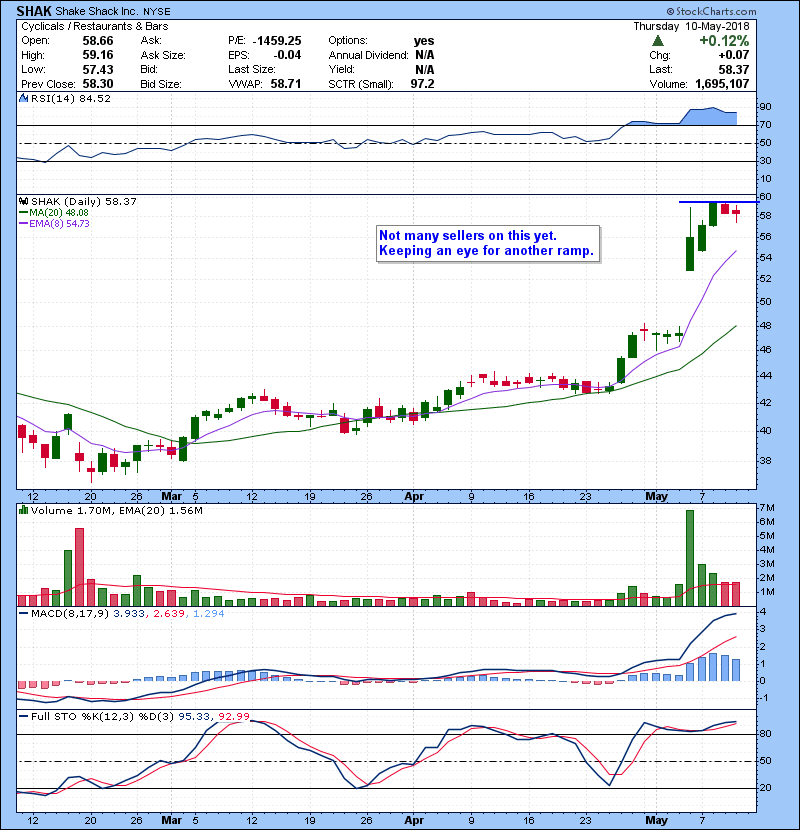Click the large red February volume bar

(79, 567)
